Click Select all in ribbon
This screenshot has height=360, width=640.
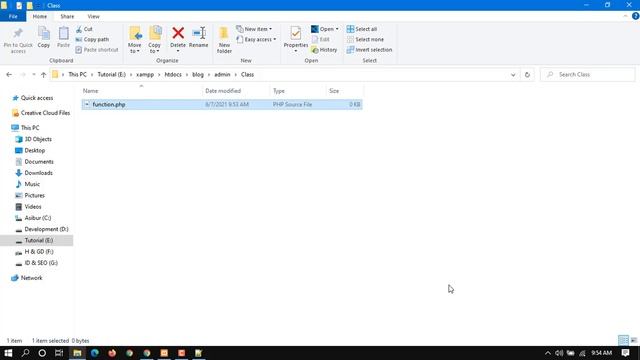(x=362, y=29)
